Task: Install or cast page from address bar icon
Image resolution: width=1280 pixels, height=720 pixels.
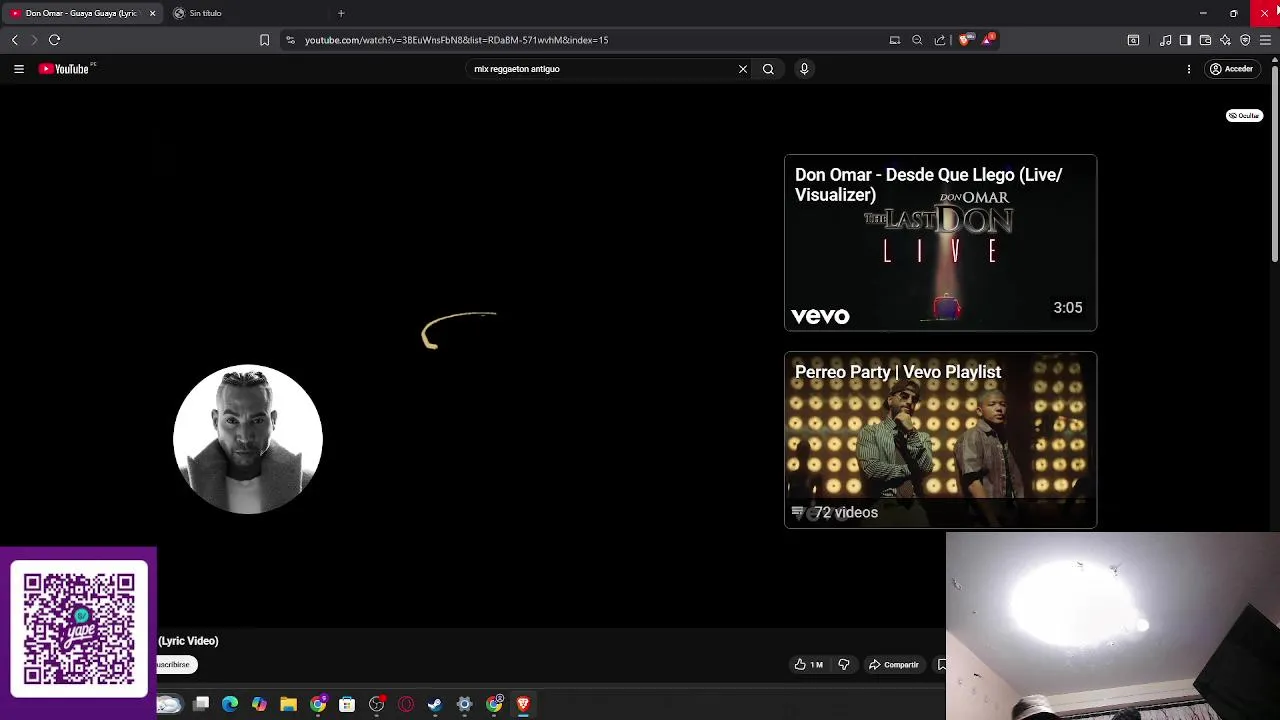Action: 895,40
